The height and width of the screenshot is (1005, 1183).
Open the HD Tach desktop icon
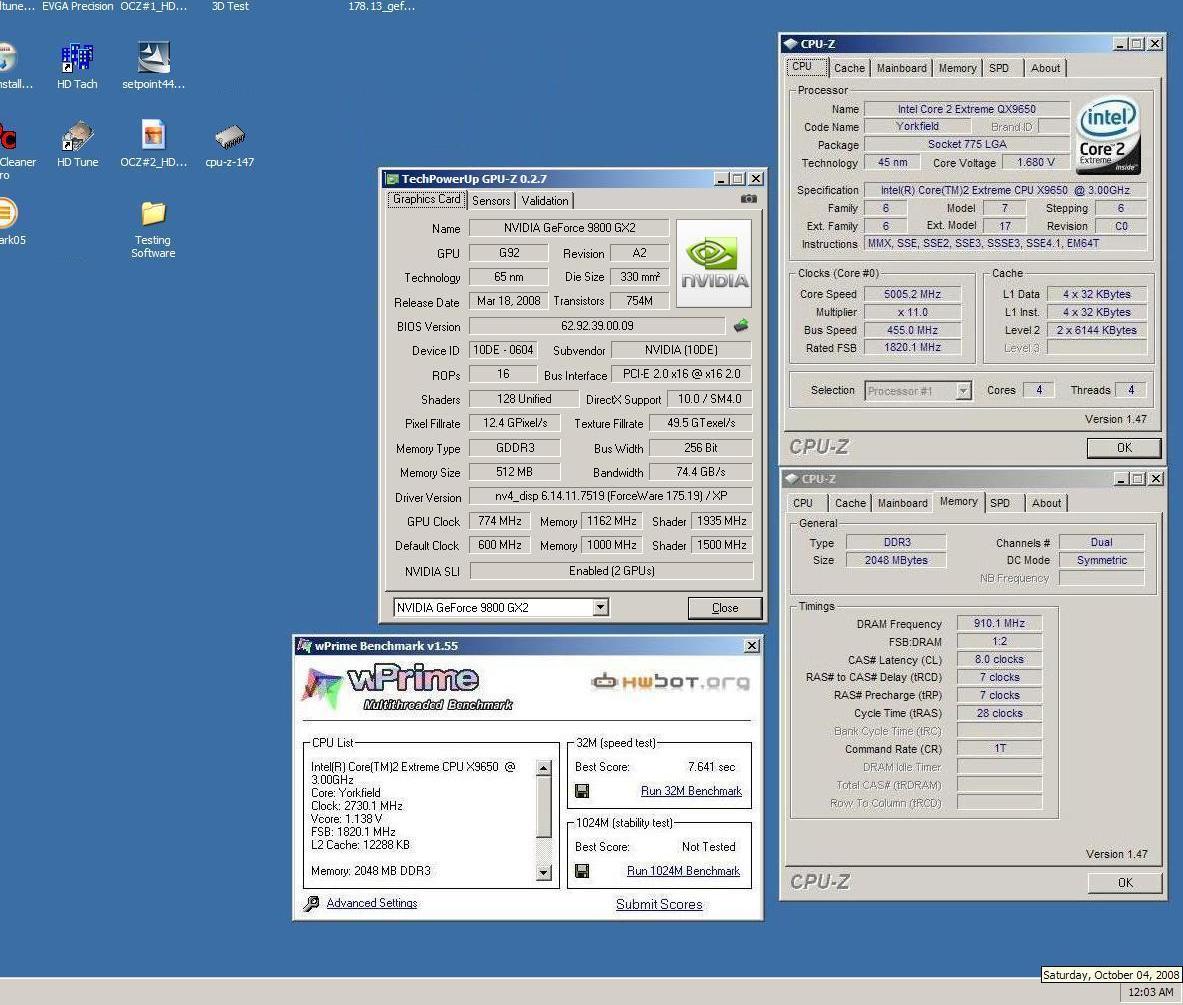pyautogui.click(x=77, y=65)
